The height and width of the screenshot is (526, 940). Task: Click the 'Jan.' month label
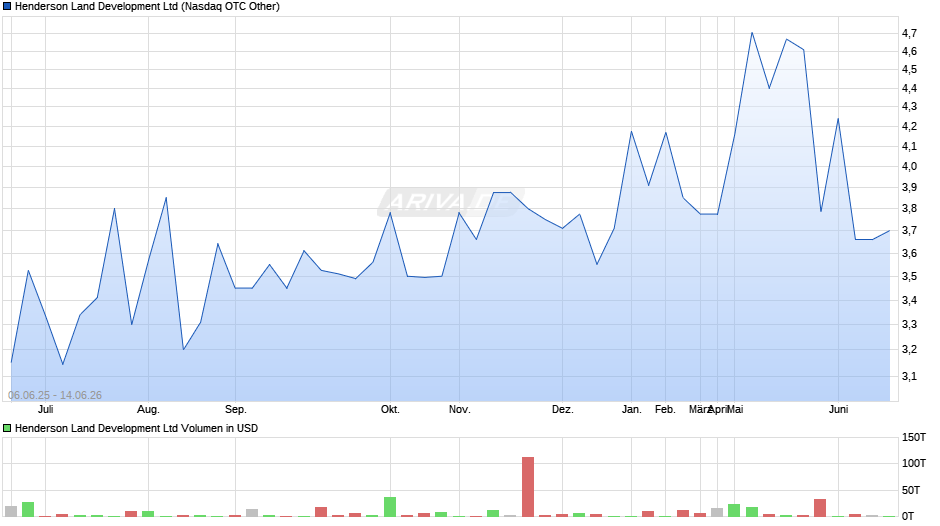(x=631, y=409)
